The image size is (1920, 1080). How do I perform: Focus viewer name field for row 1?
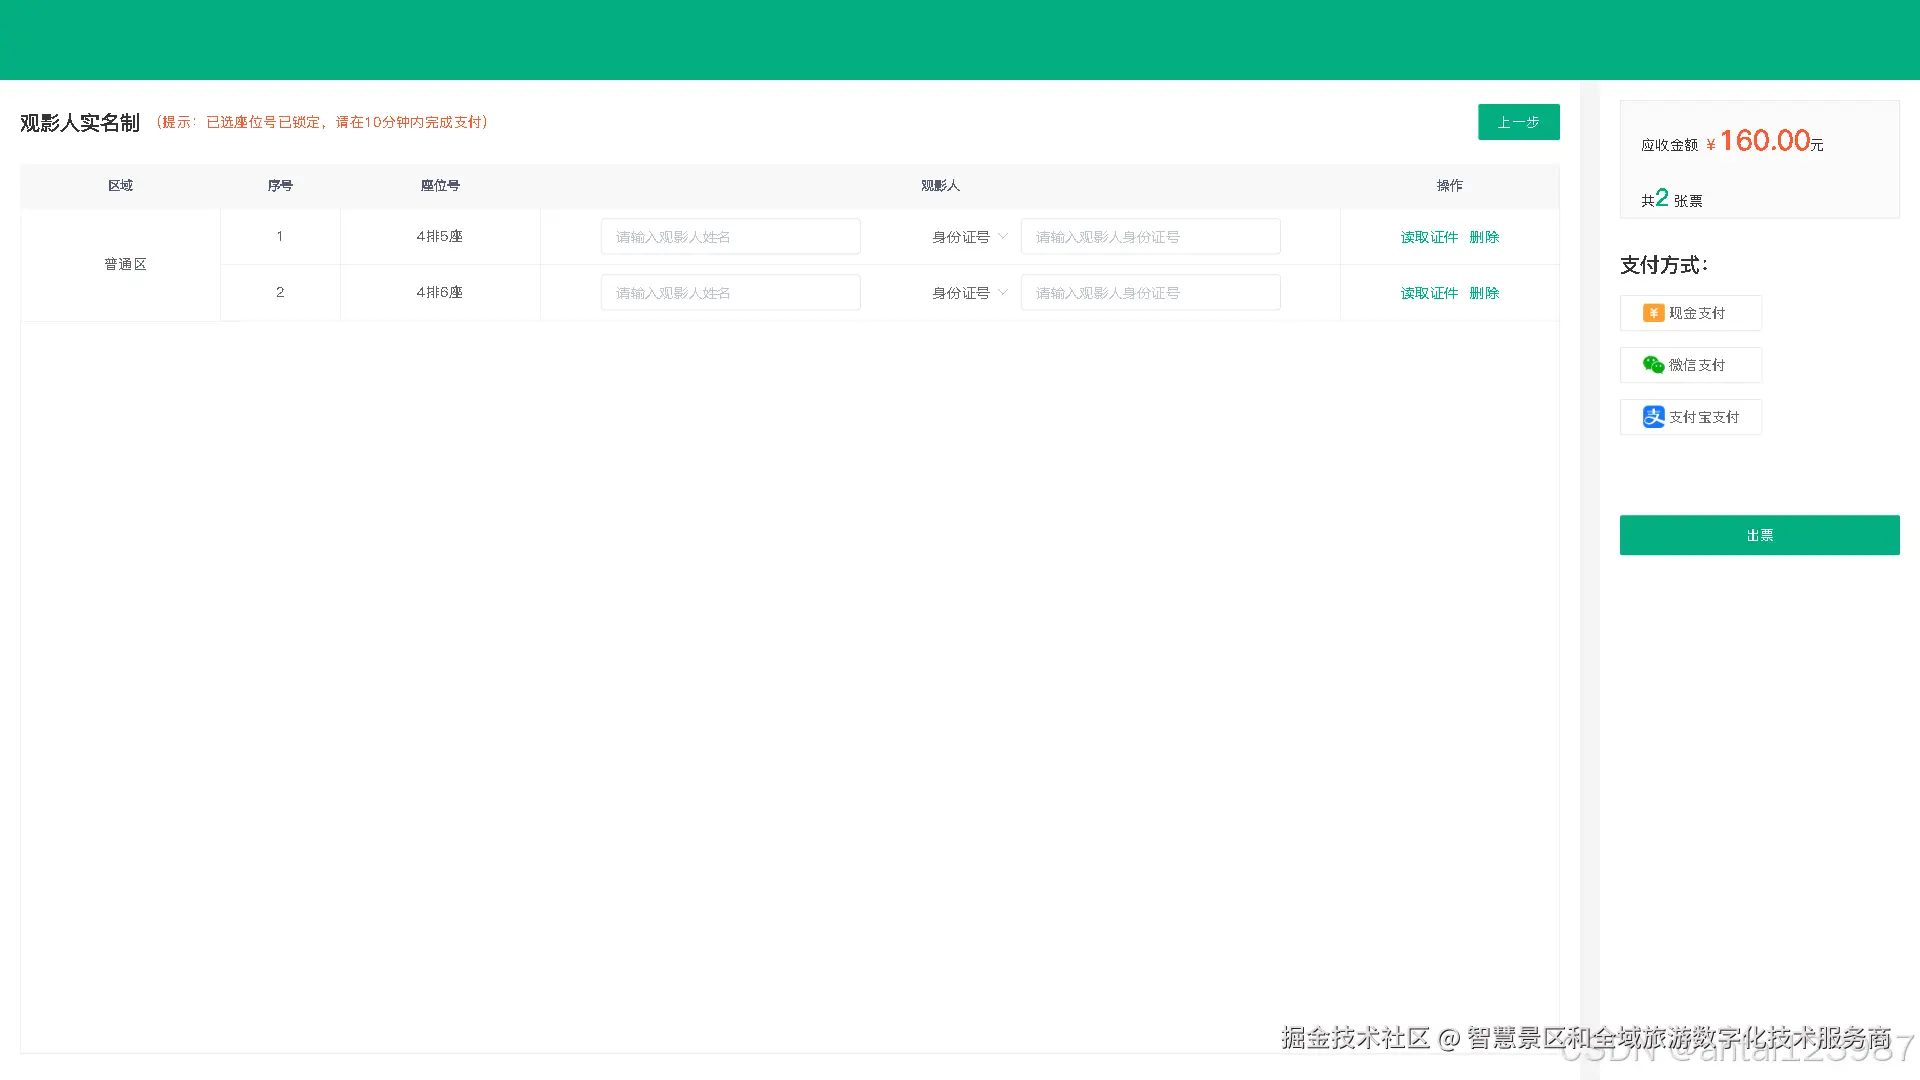pyautogui.click(x=730, y=237)
